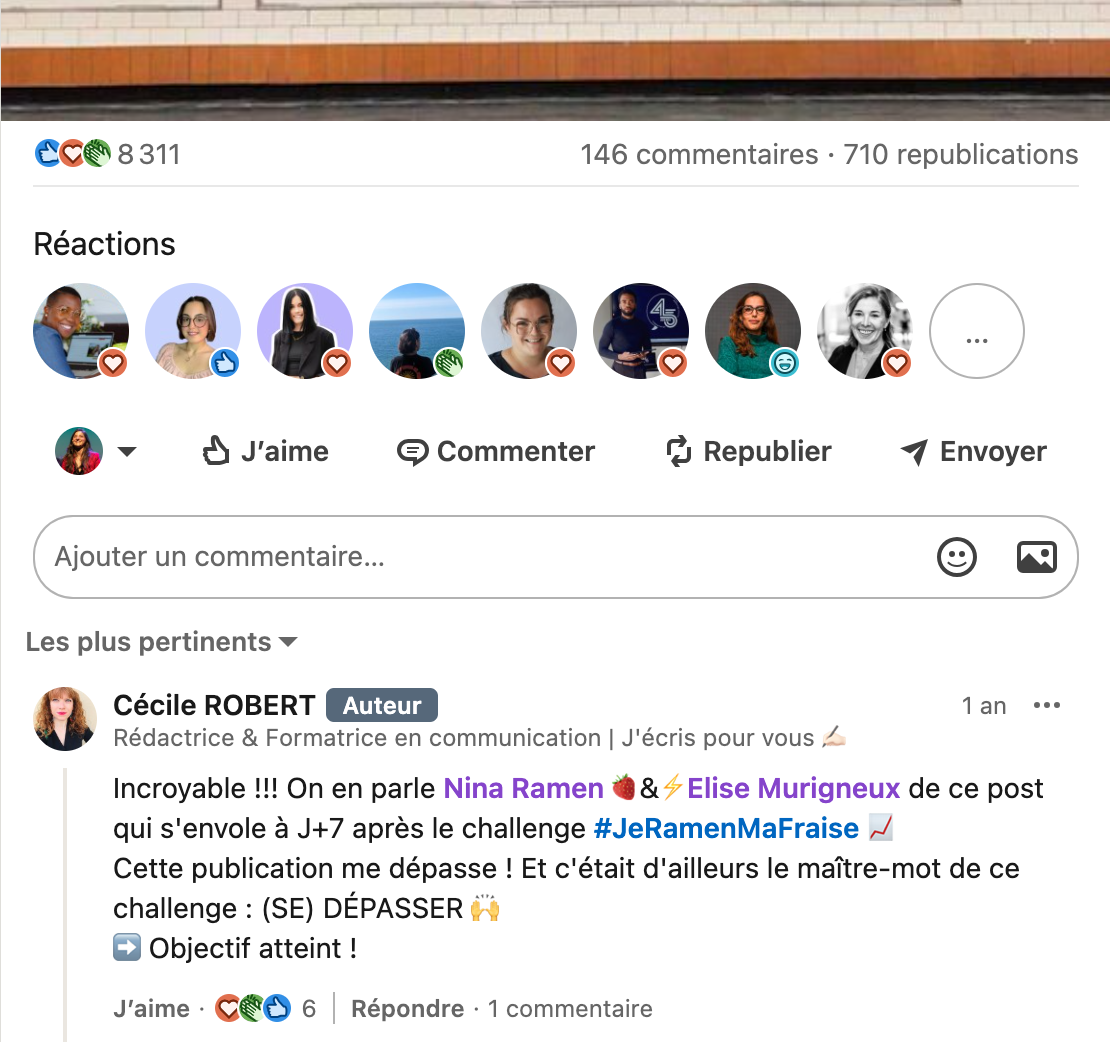This screenshot has width=1110, height=1042.
Task: Click the reaction icons beside 8 311
Action: point(73,154)
